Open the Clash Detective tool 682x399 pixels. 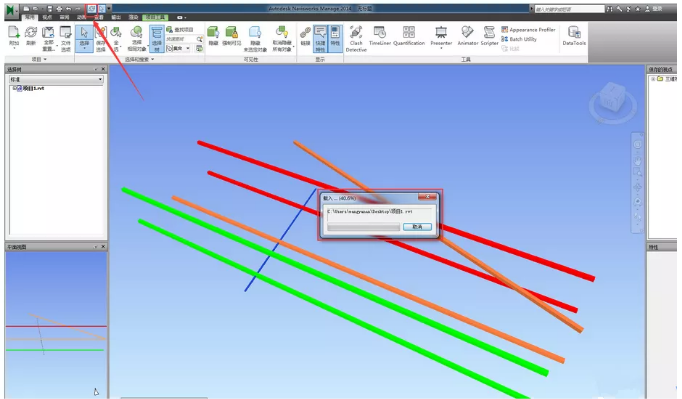(356, 39)
